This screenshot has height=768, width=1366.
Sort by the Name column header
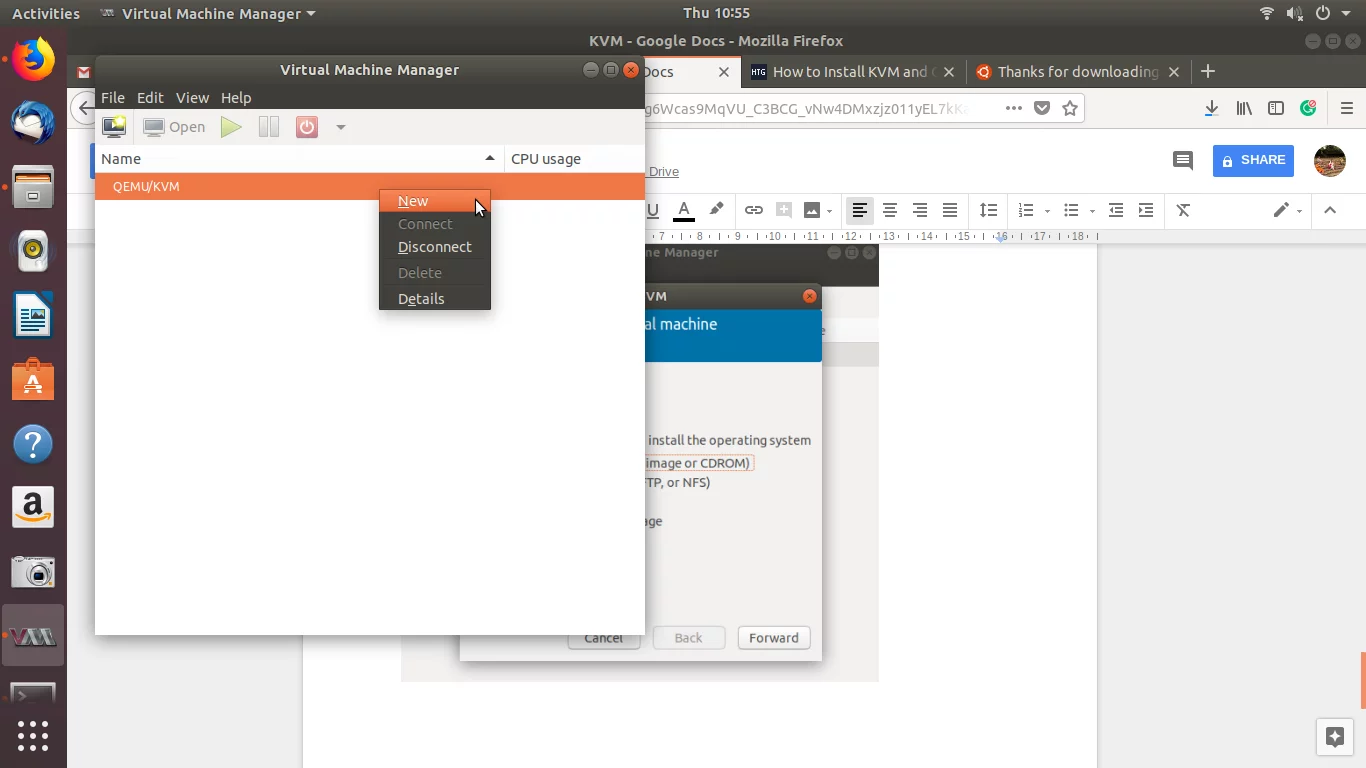point(299,158)
